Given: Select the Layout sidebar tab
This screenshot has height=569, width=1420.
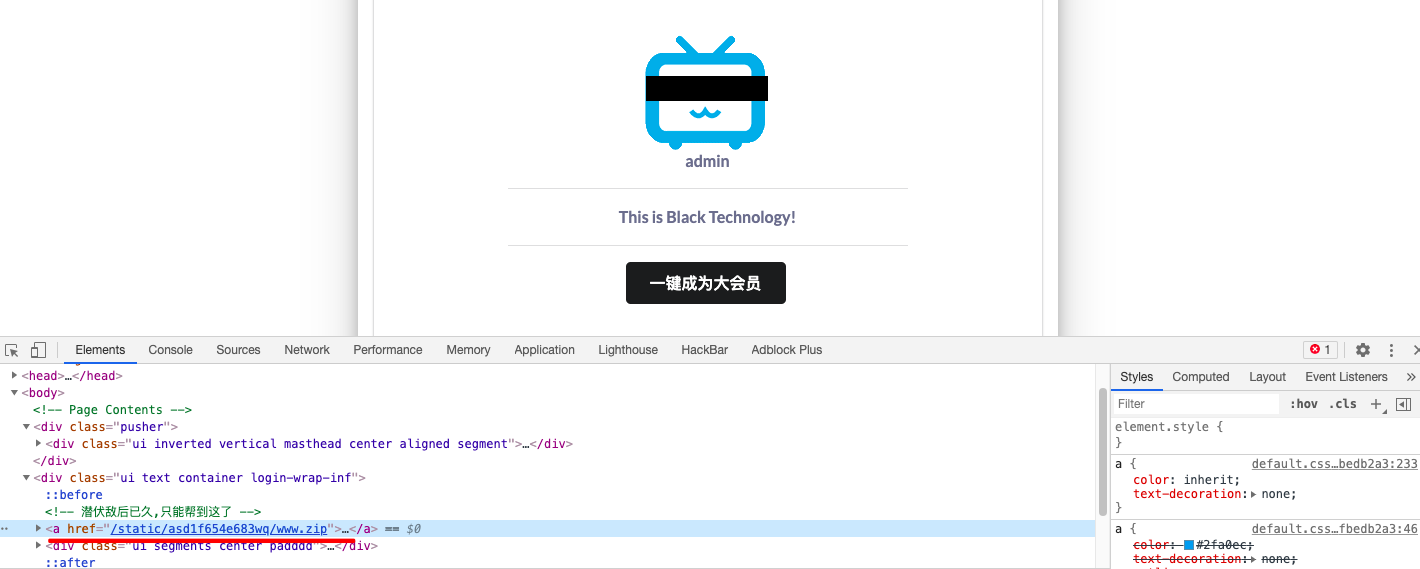Looking at the screenshot, I should point(1267,377).
